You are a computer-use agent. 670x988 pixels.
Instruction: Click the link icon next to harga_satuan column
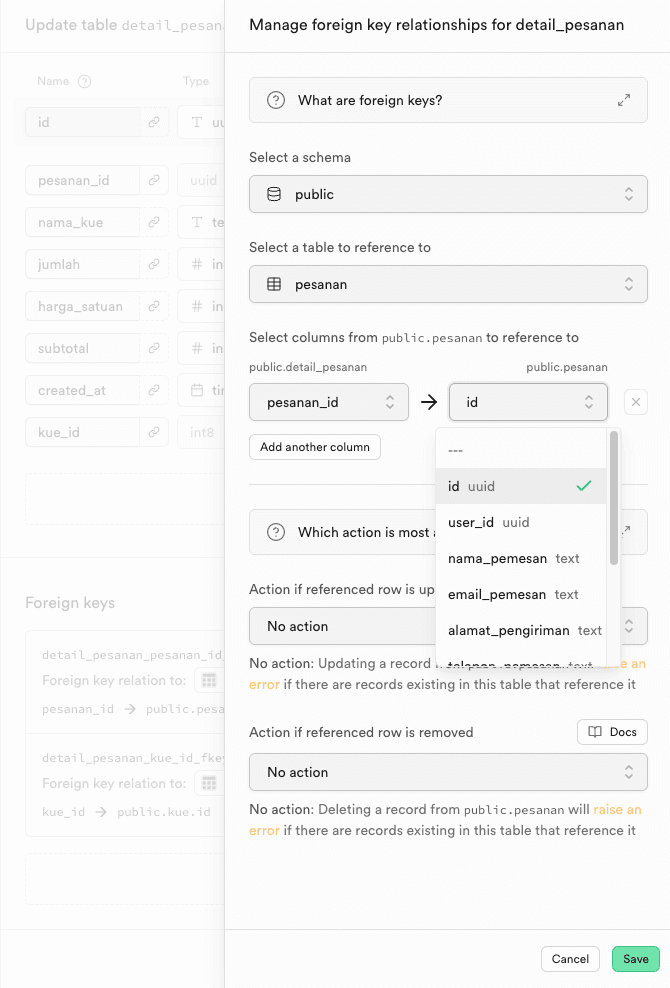pyautogui.click(x=154, y=306)
